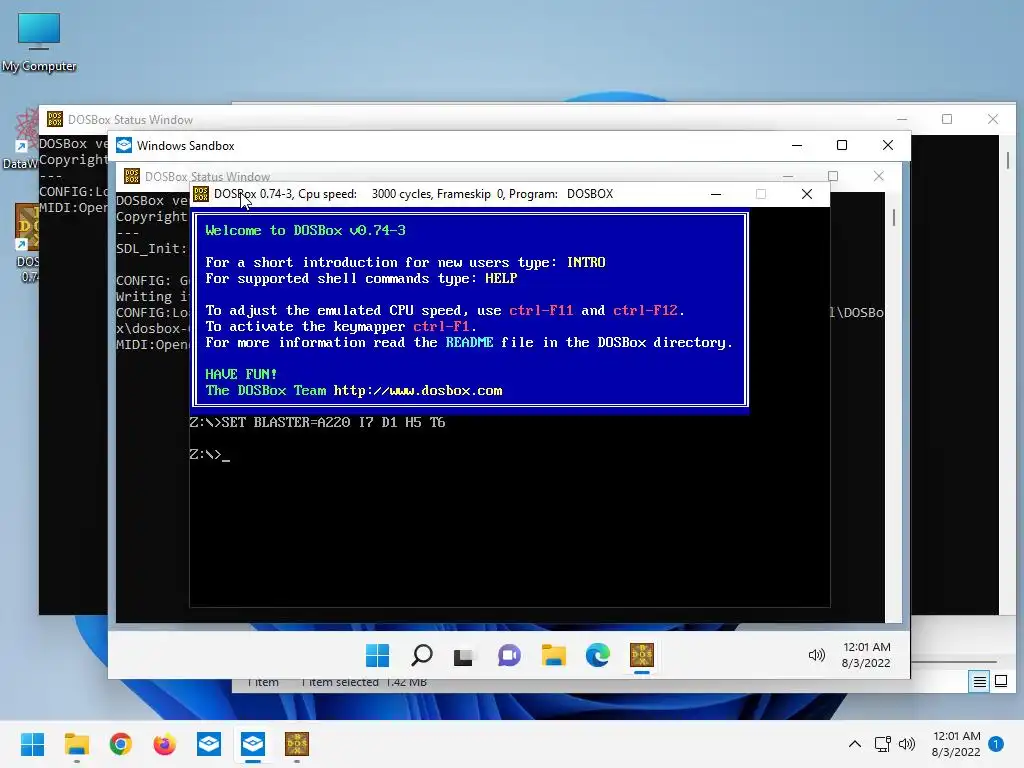Click the '1 item selected 1.42 MB' status text
Image resolution: width=1024 pixels, height=768 pixels.
(x=364, y=682)
